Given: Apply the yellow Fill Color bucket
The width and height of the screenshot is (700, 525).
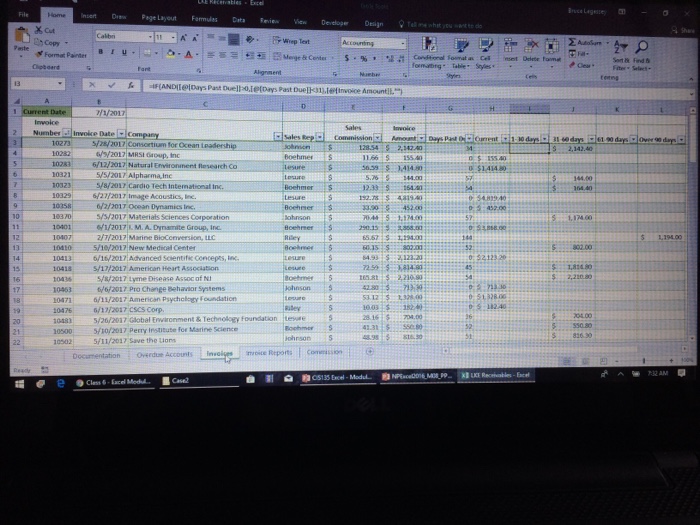Looking at the screenshot, I should (x=171, y=54).
